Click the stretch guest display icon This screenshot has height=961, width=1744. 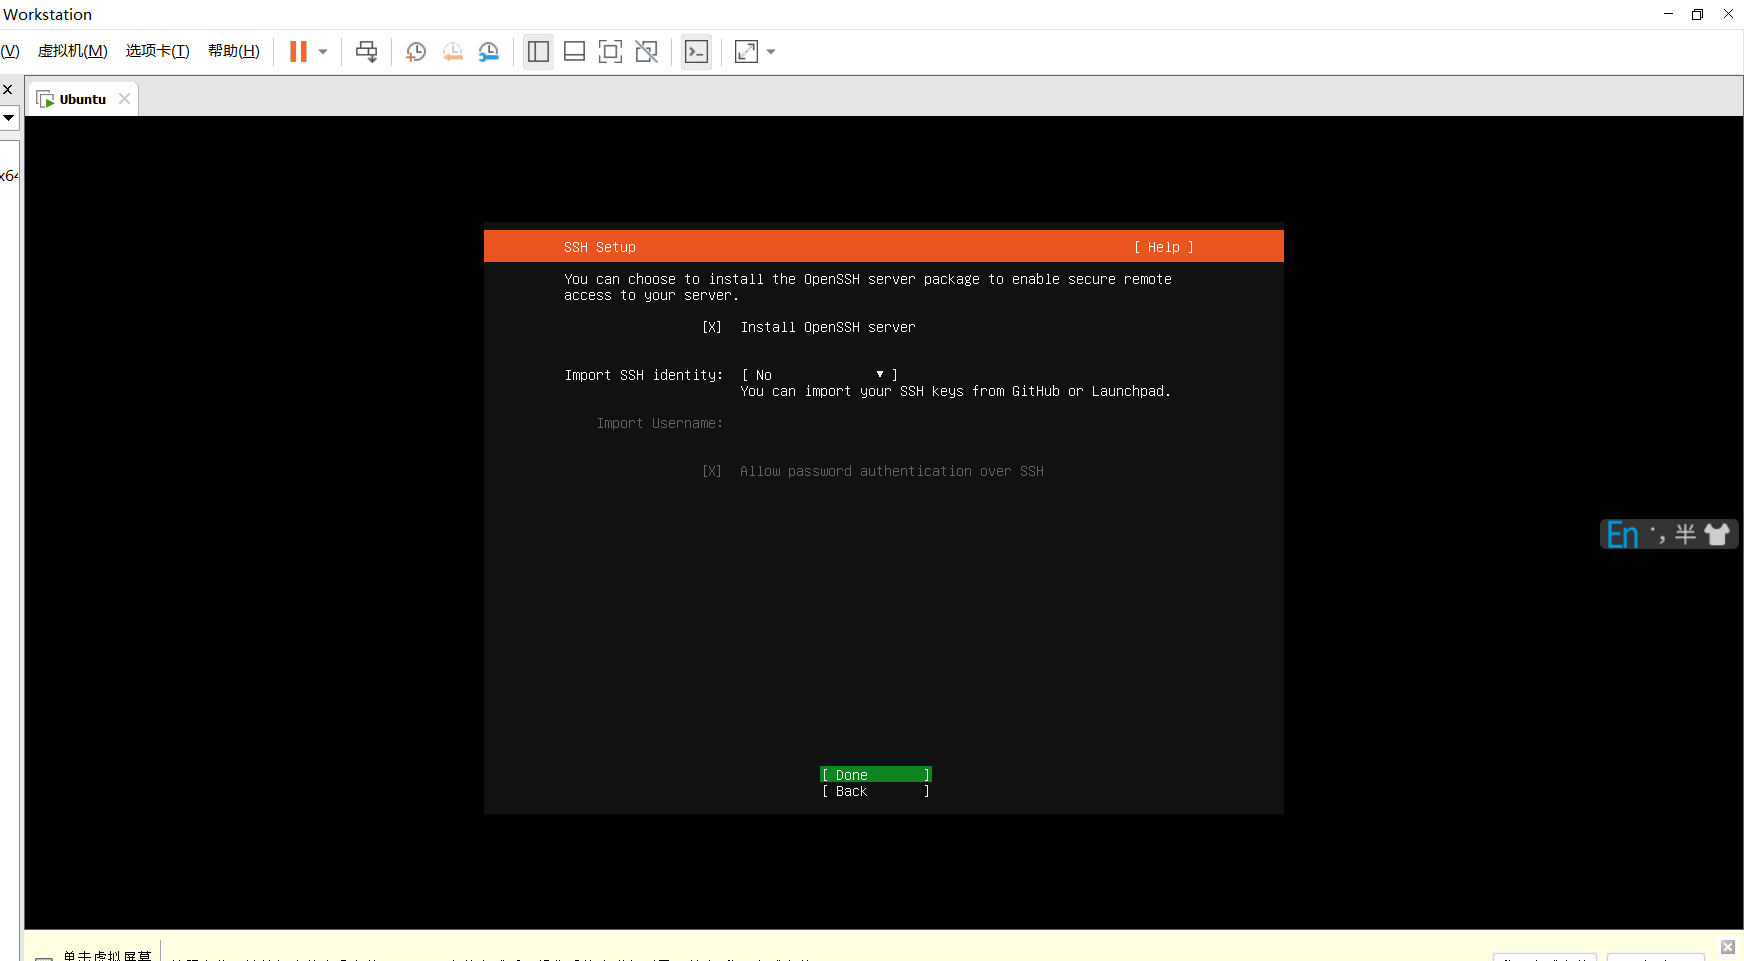[x=746, y=51]
